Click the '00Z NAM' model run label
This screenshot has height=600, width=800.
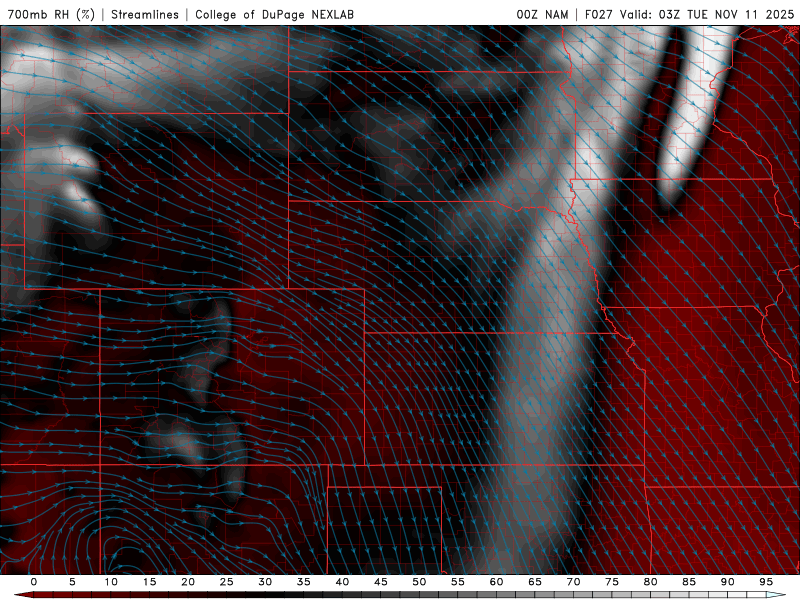tap(542, 14)
